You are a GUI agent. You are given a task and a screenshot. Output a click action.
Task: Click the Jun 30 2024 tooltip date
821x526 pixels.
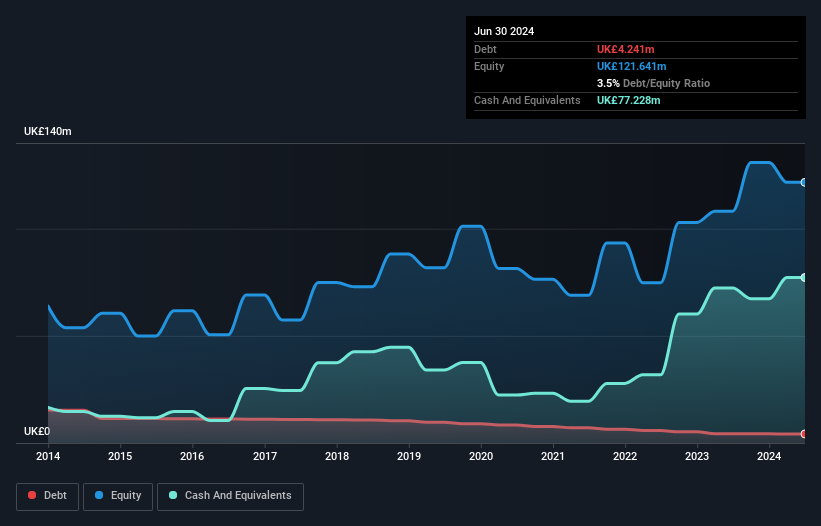[504, 31]
